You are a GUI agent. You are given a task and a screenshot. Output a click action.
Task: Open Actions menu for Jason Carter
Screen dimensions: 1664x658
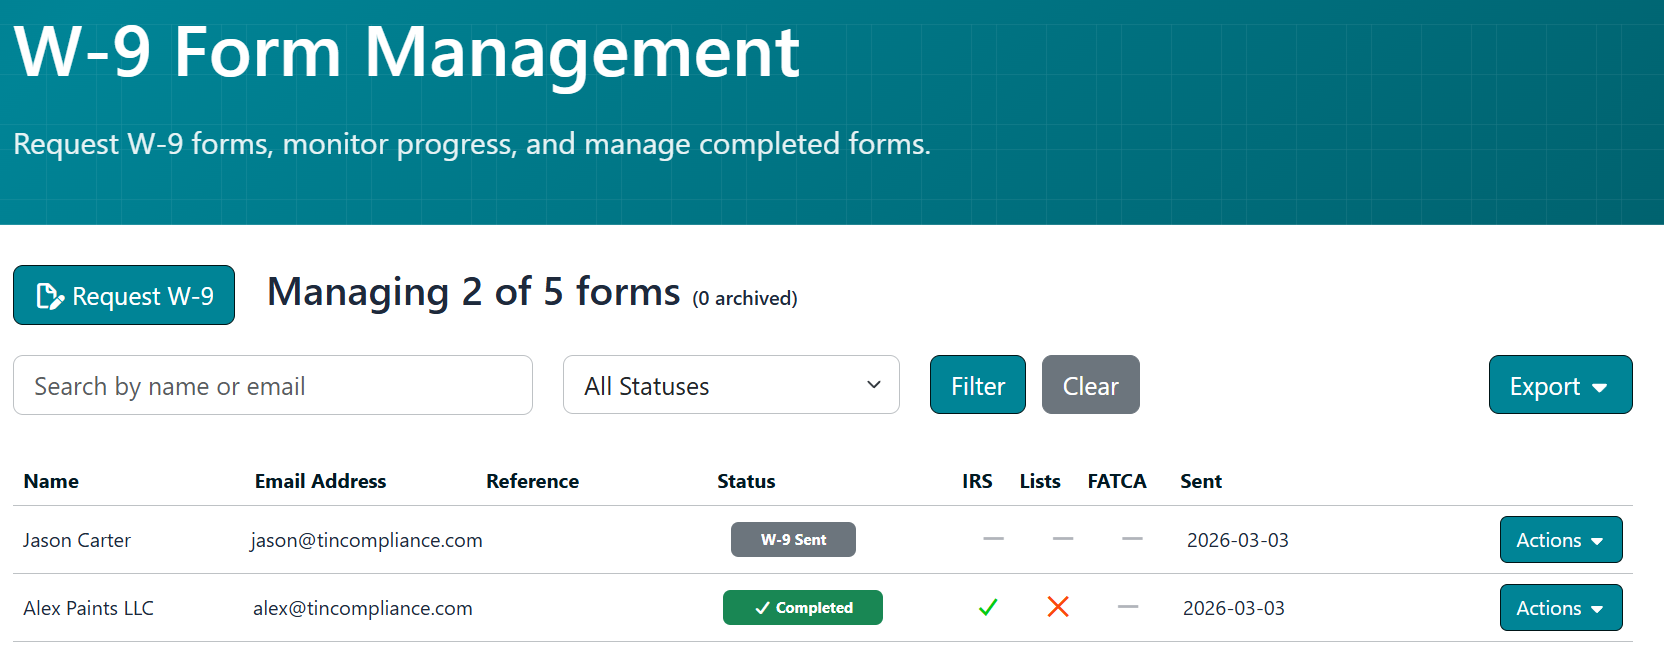(x=1560, y=540)
